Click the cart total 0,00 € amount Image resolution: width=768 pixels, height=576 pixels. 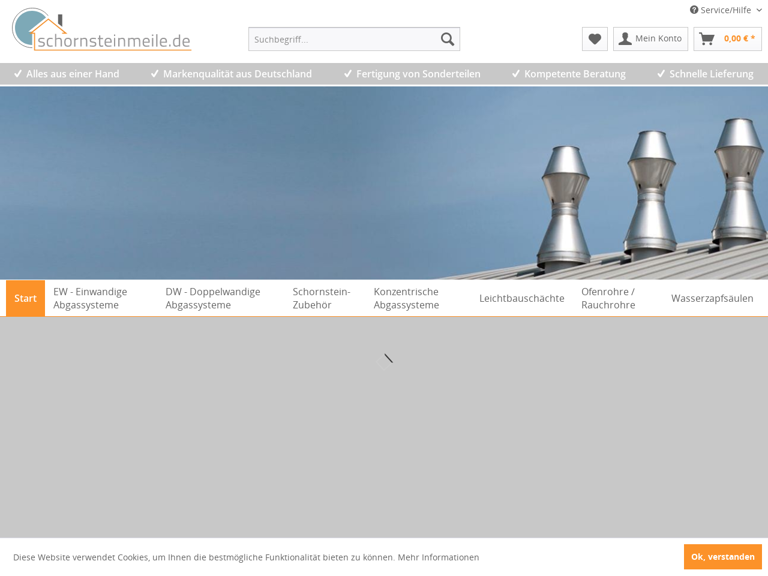pos(739,39)
